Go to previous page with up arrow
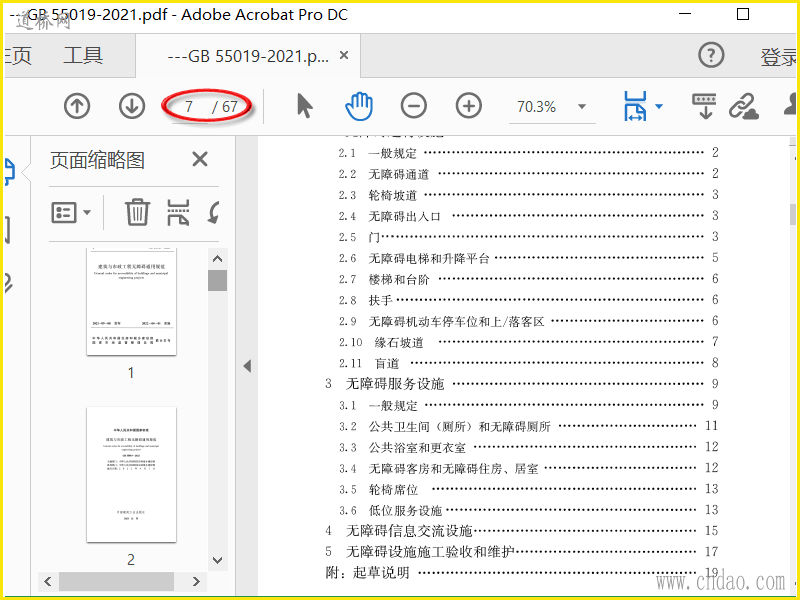The image size is (800, 600). point(77,106)
